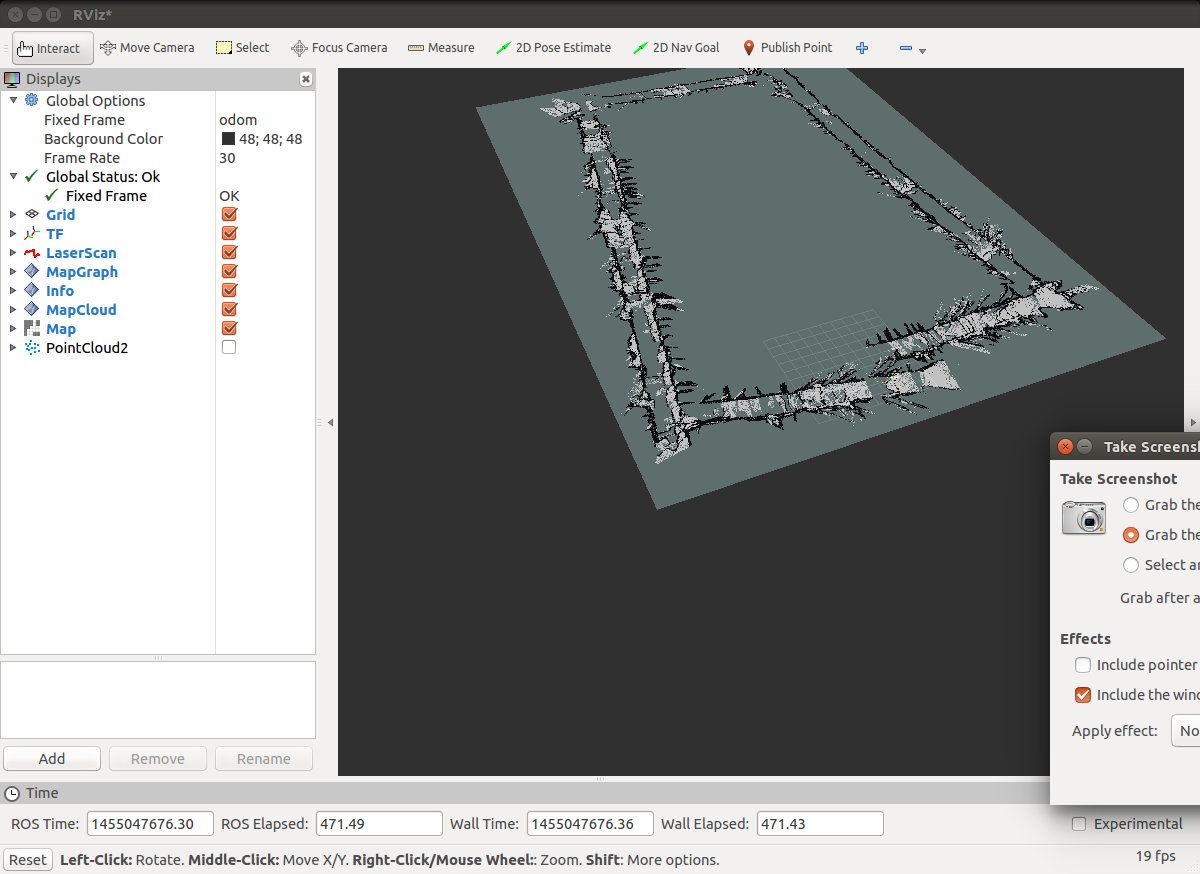Image resolution: width=1200 pixels, height=874 pixels.
Task: Click the Publish Point tool
Action: [788, 48]
